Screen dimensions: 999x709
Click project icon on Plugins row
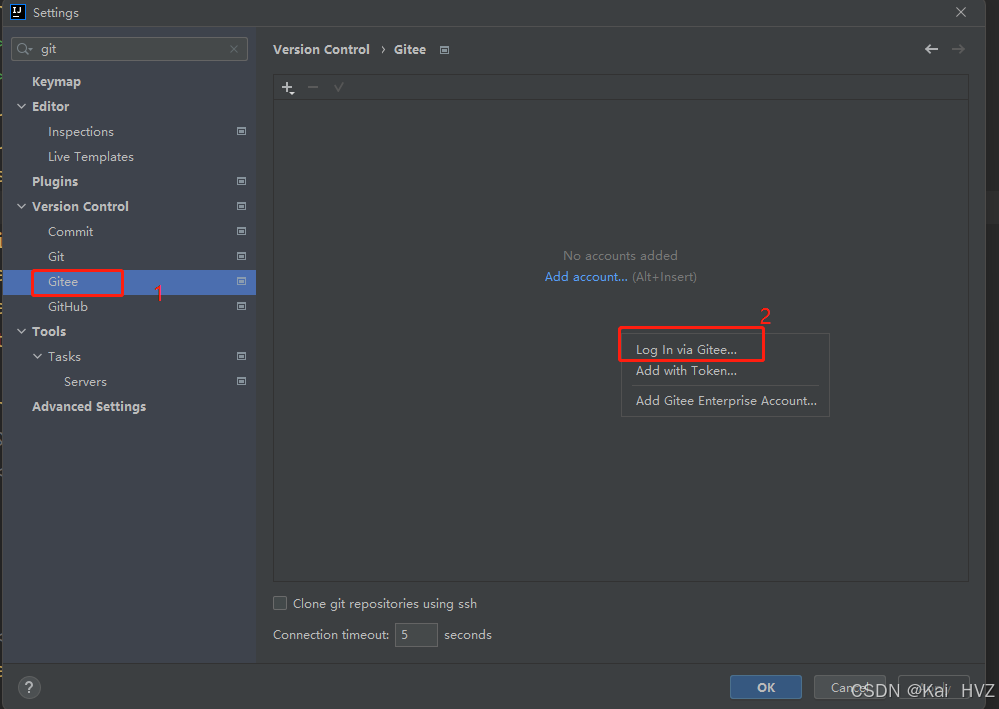tap(241, 182)
